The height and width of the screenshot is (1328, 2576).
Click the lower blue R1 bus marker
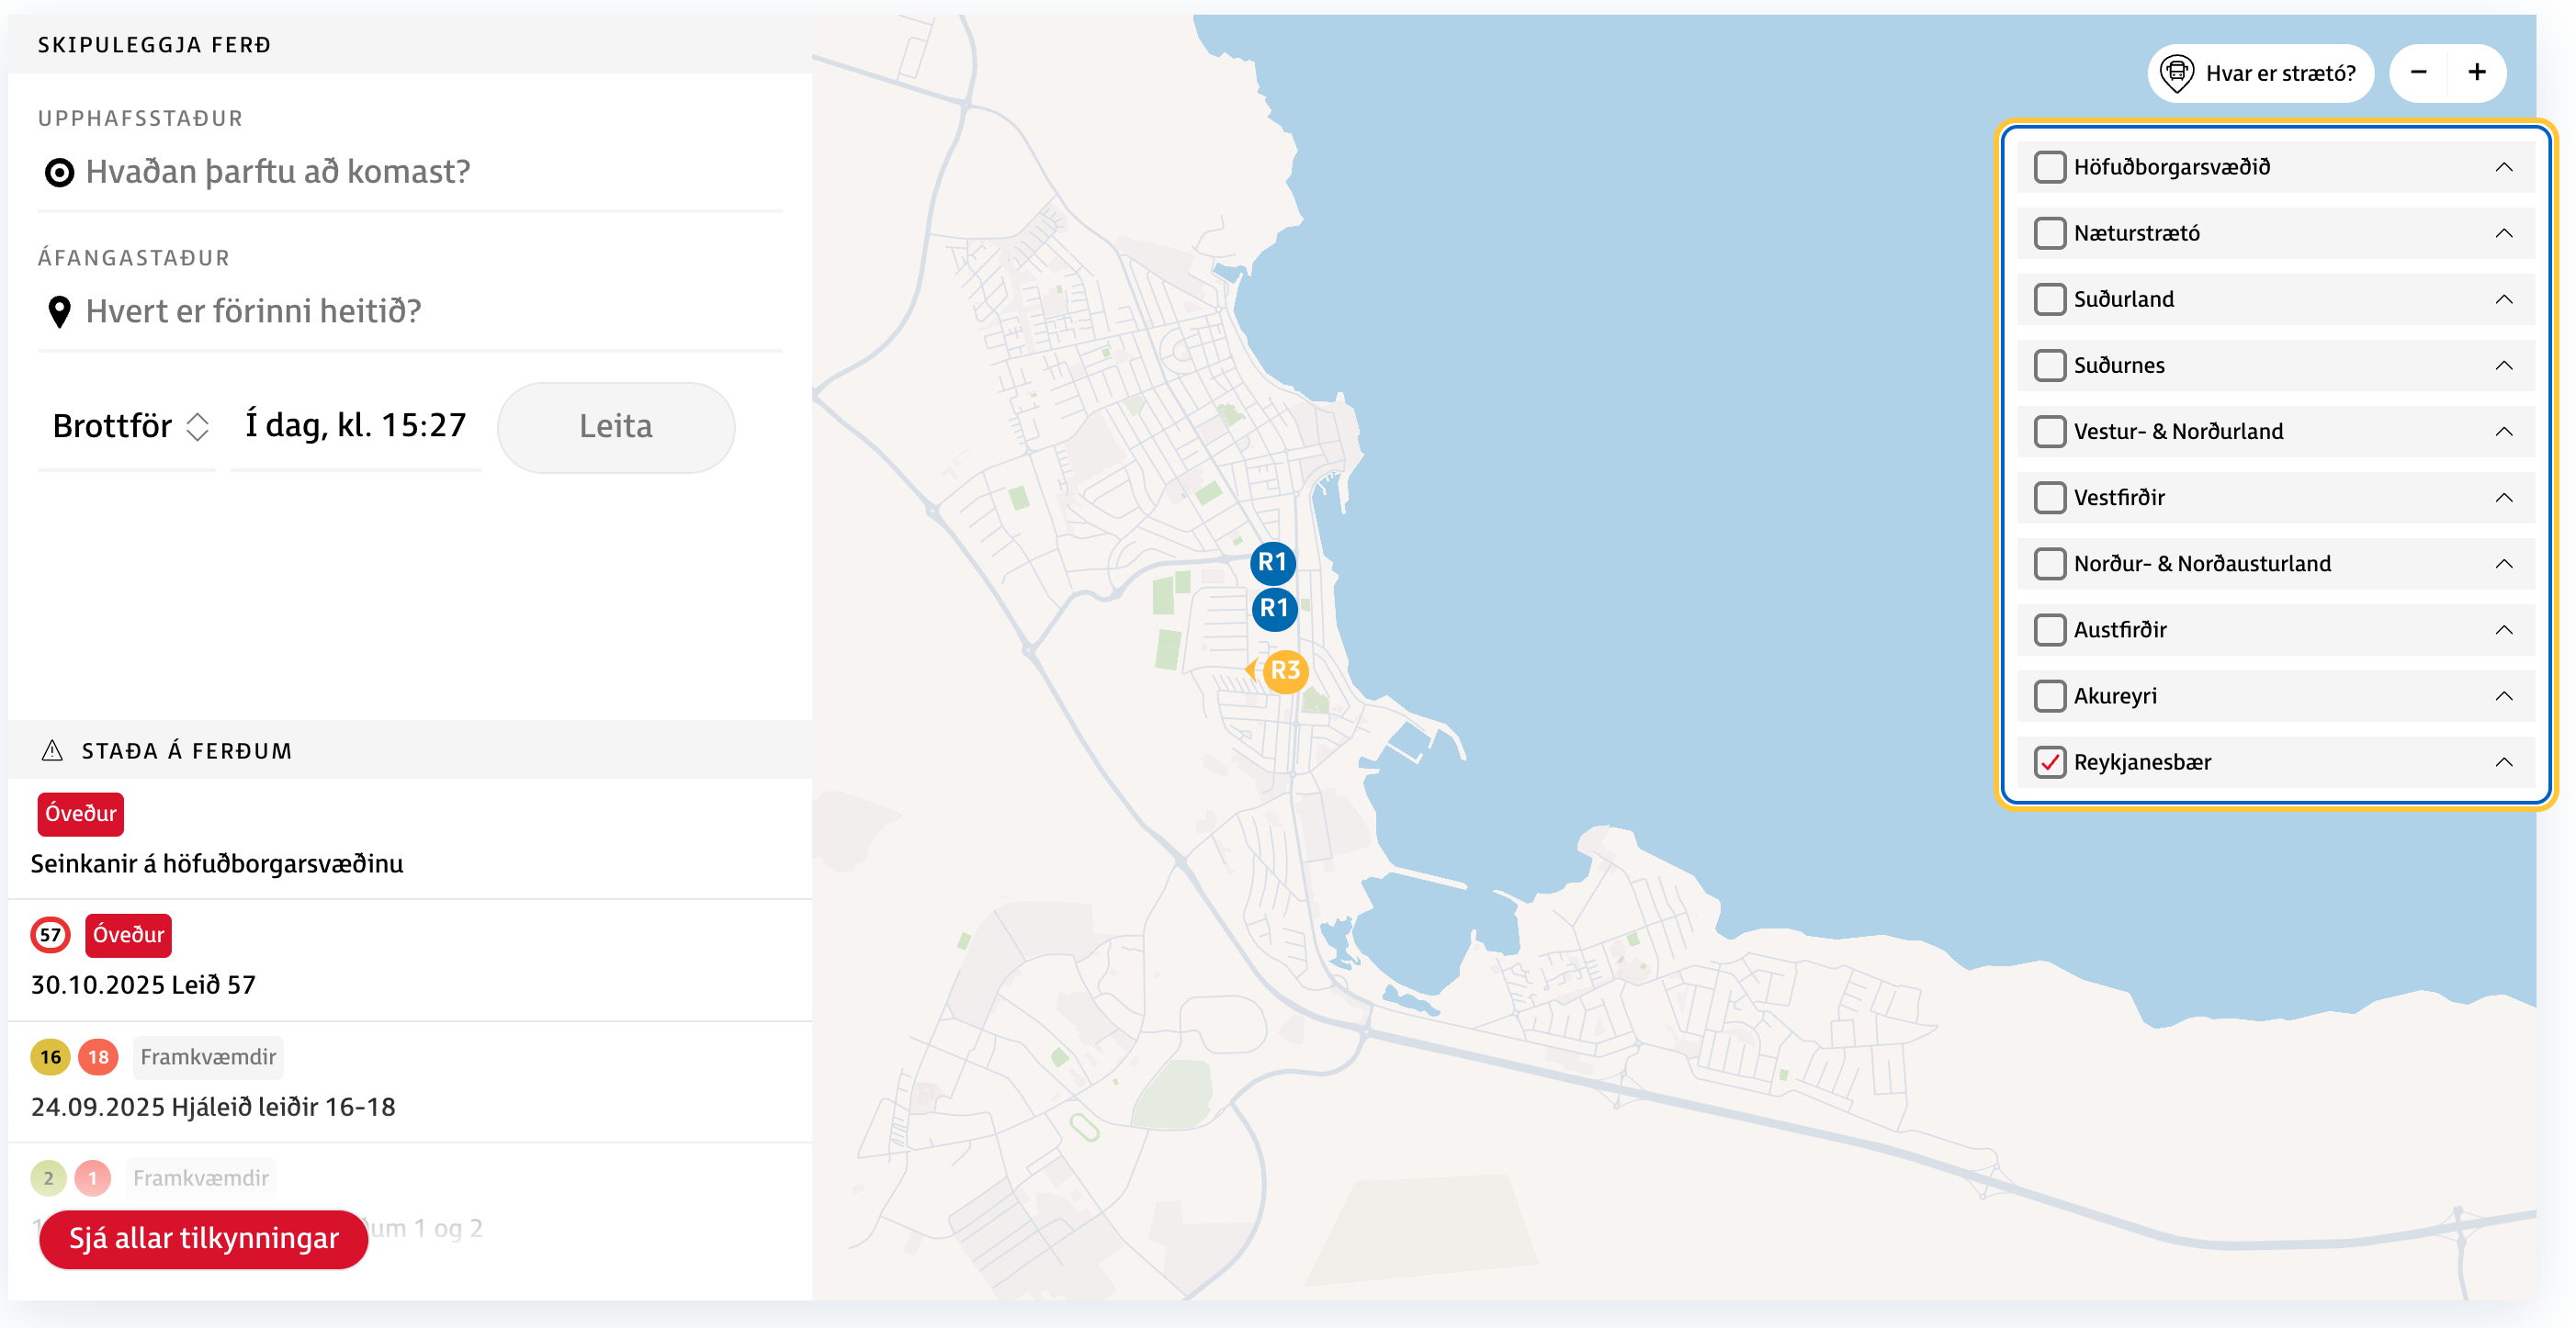click(1274, 609)
